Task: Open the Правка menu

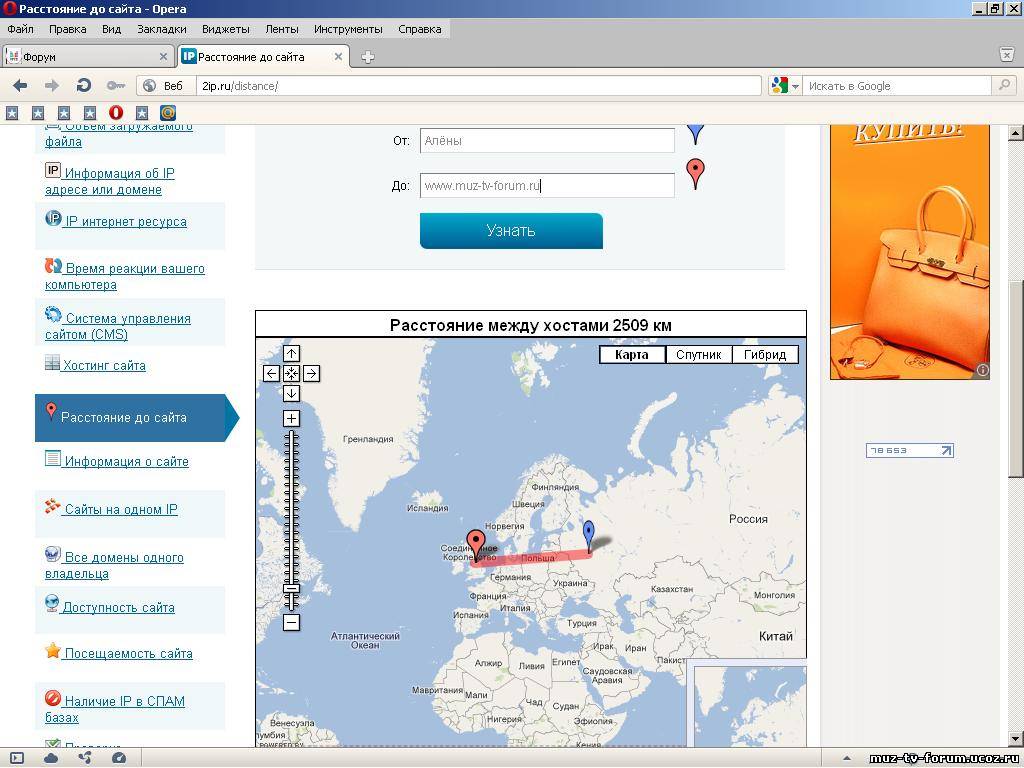Action: [x=68, y=29]
